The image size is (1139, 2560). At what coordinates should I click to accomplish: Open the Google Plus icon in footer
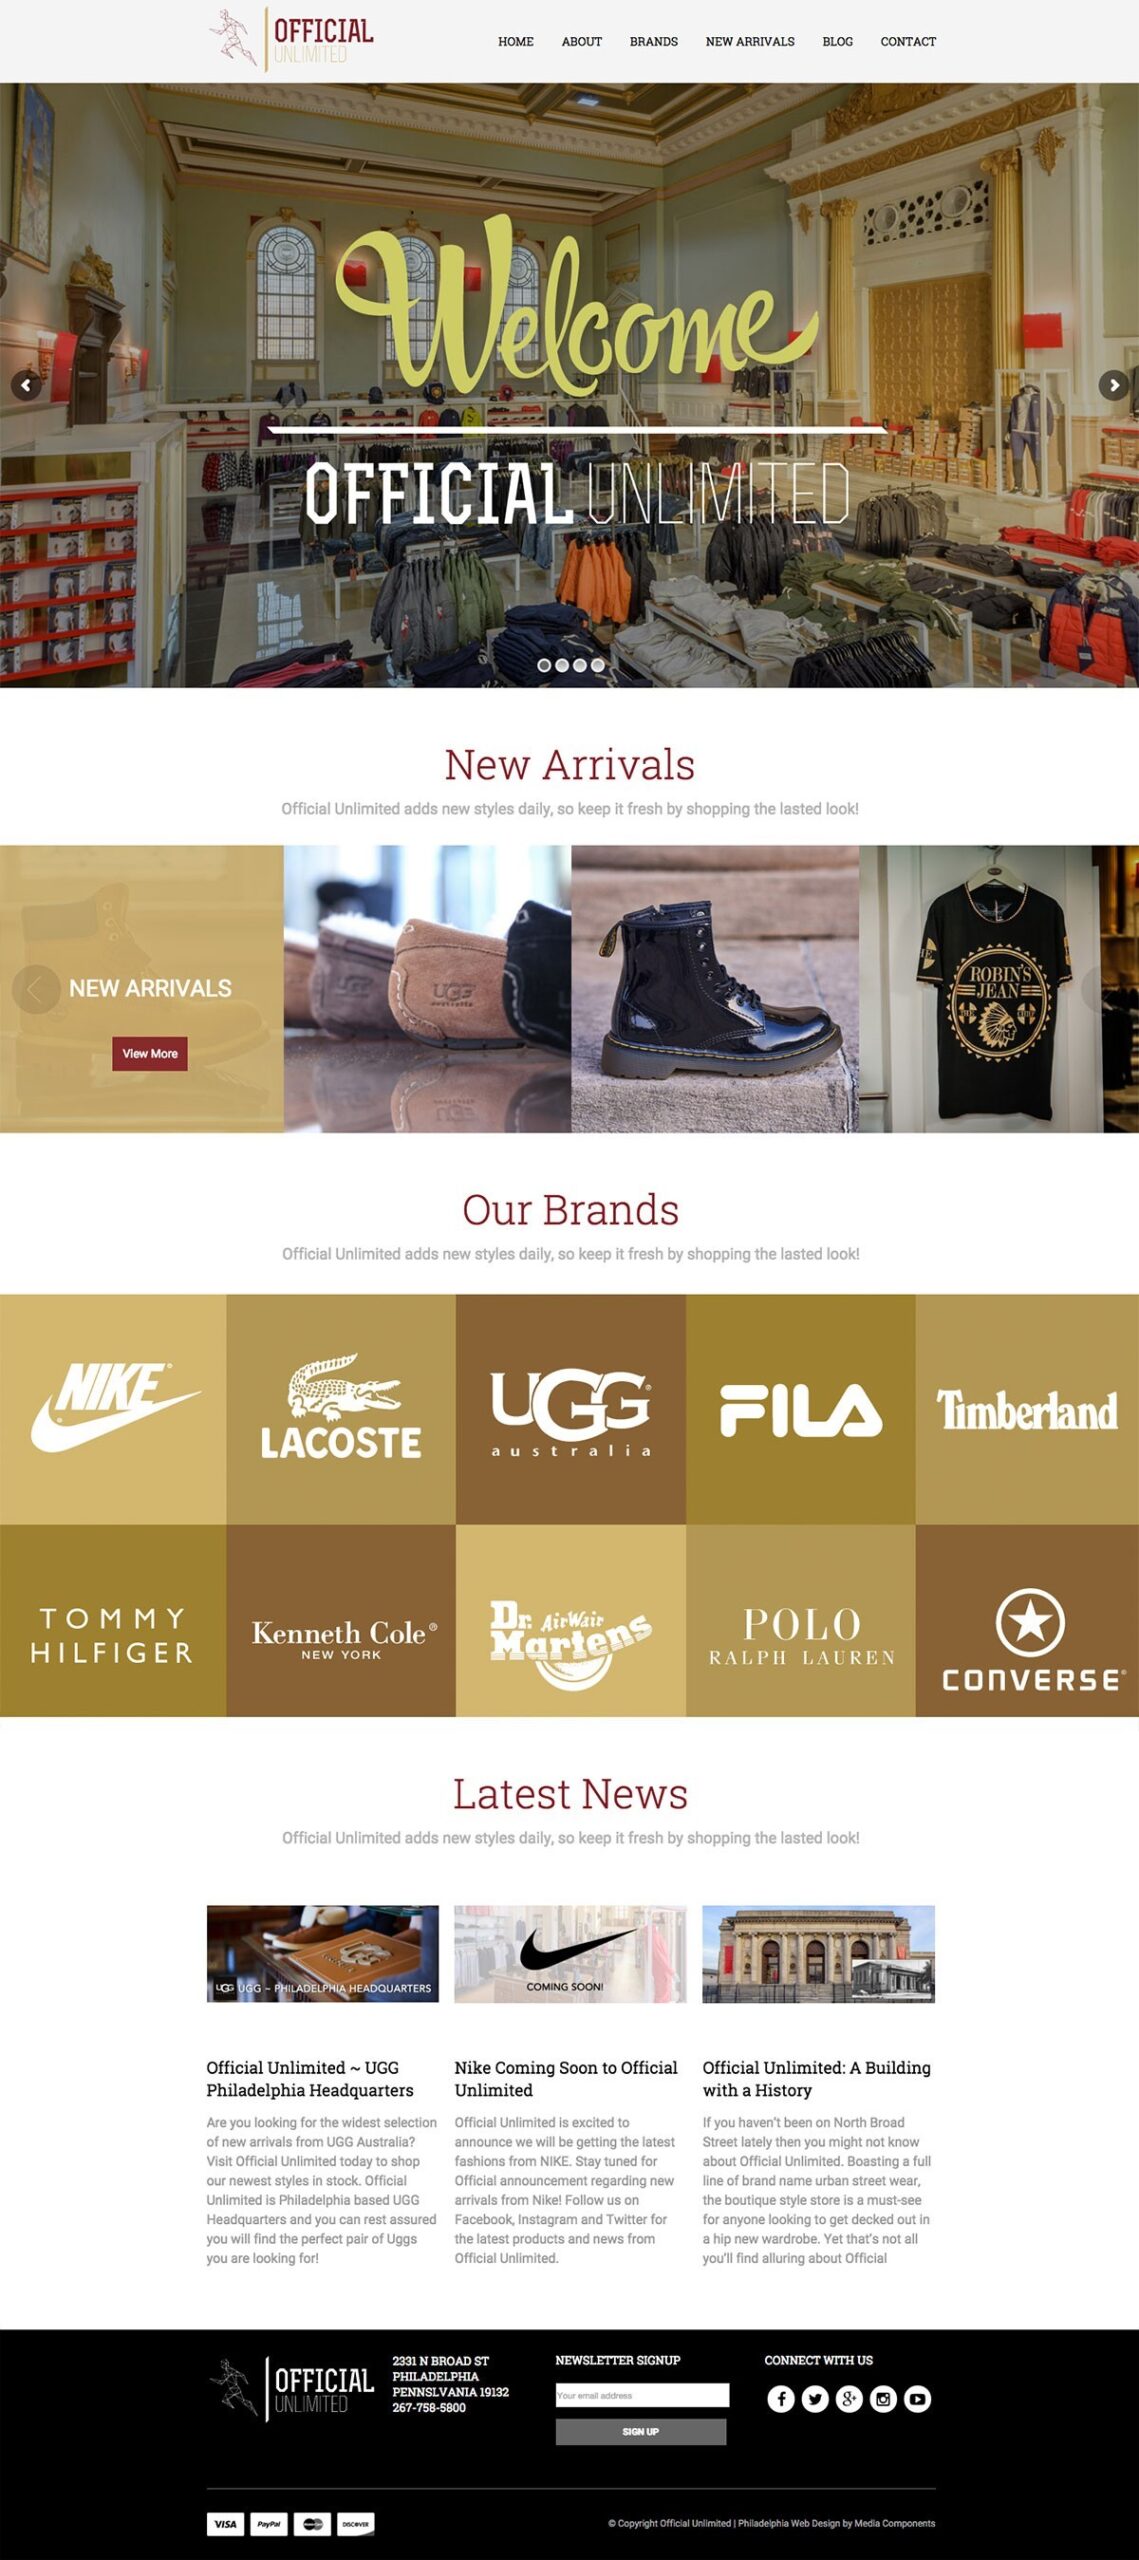tap(849, 2398)
